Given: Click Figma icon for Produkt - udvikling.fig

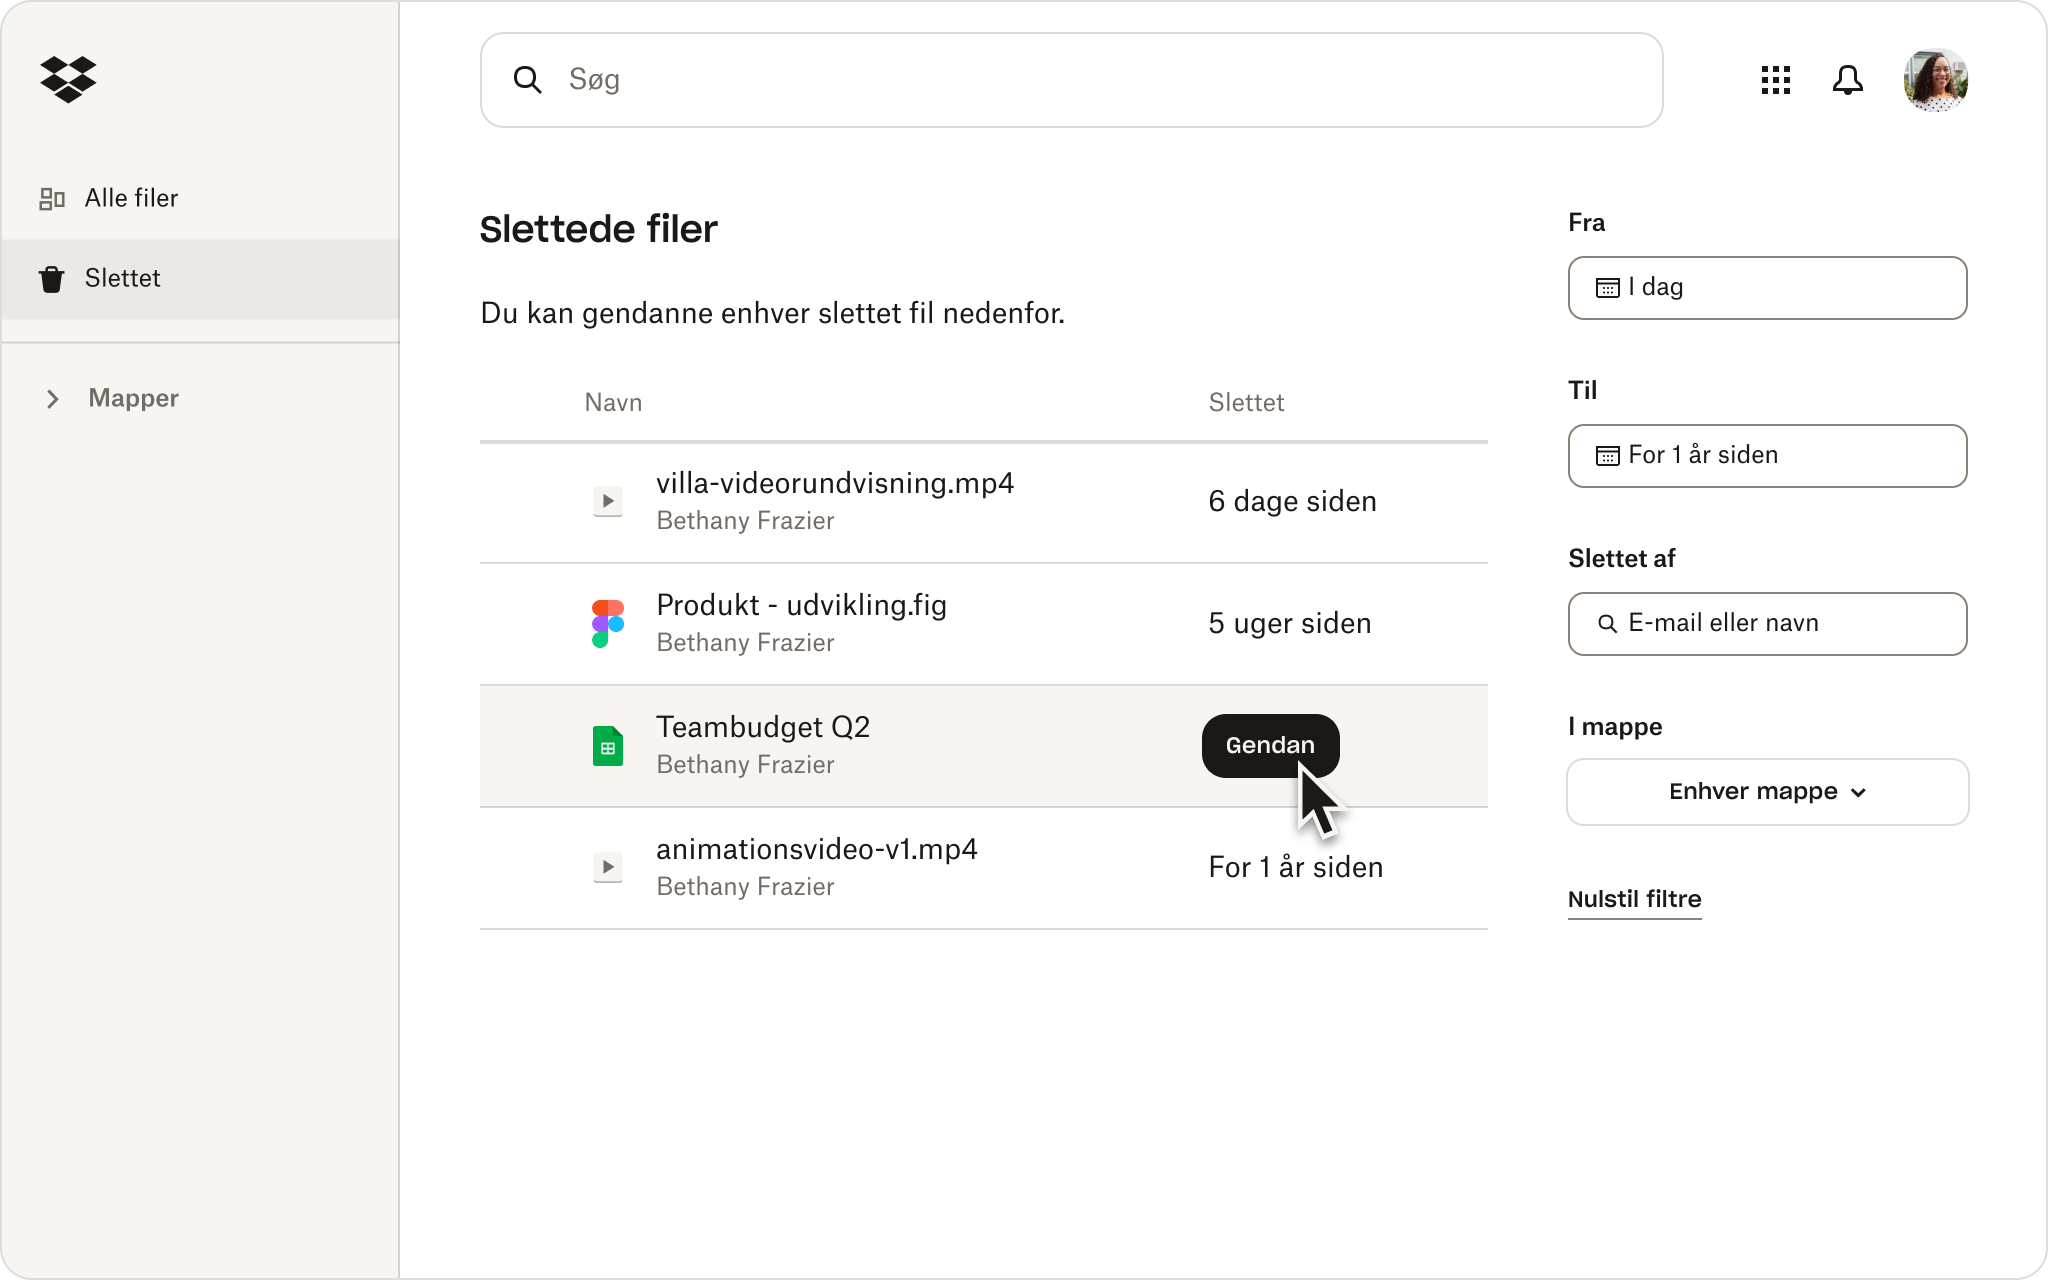Looking at the screenshot, I should coord(608,623).
